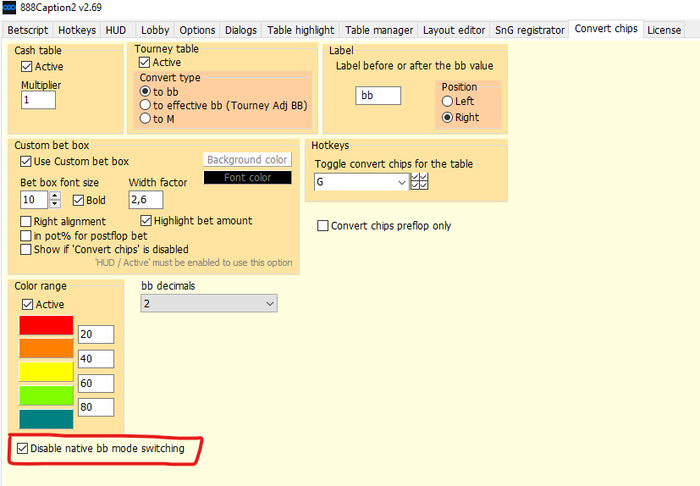
Task: Pick the yellow color range swatch
Action: (x=46, y=372)
